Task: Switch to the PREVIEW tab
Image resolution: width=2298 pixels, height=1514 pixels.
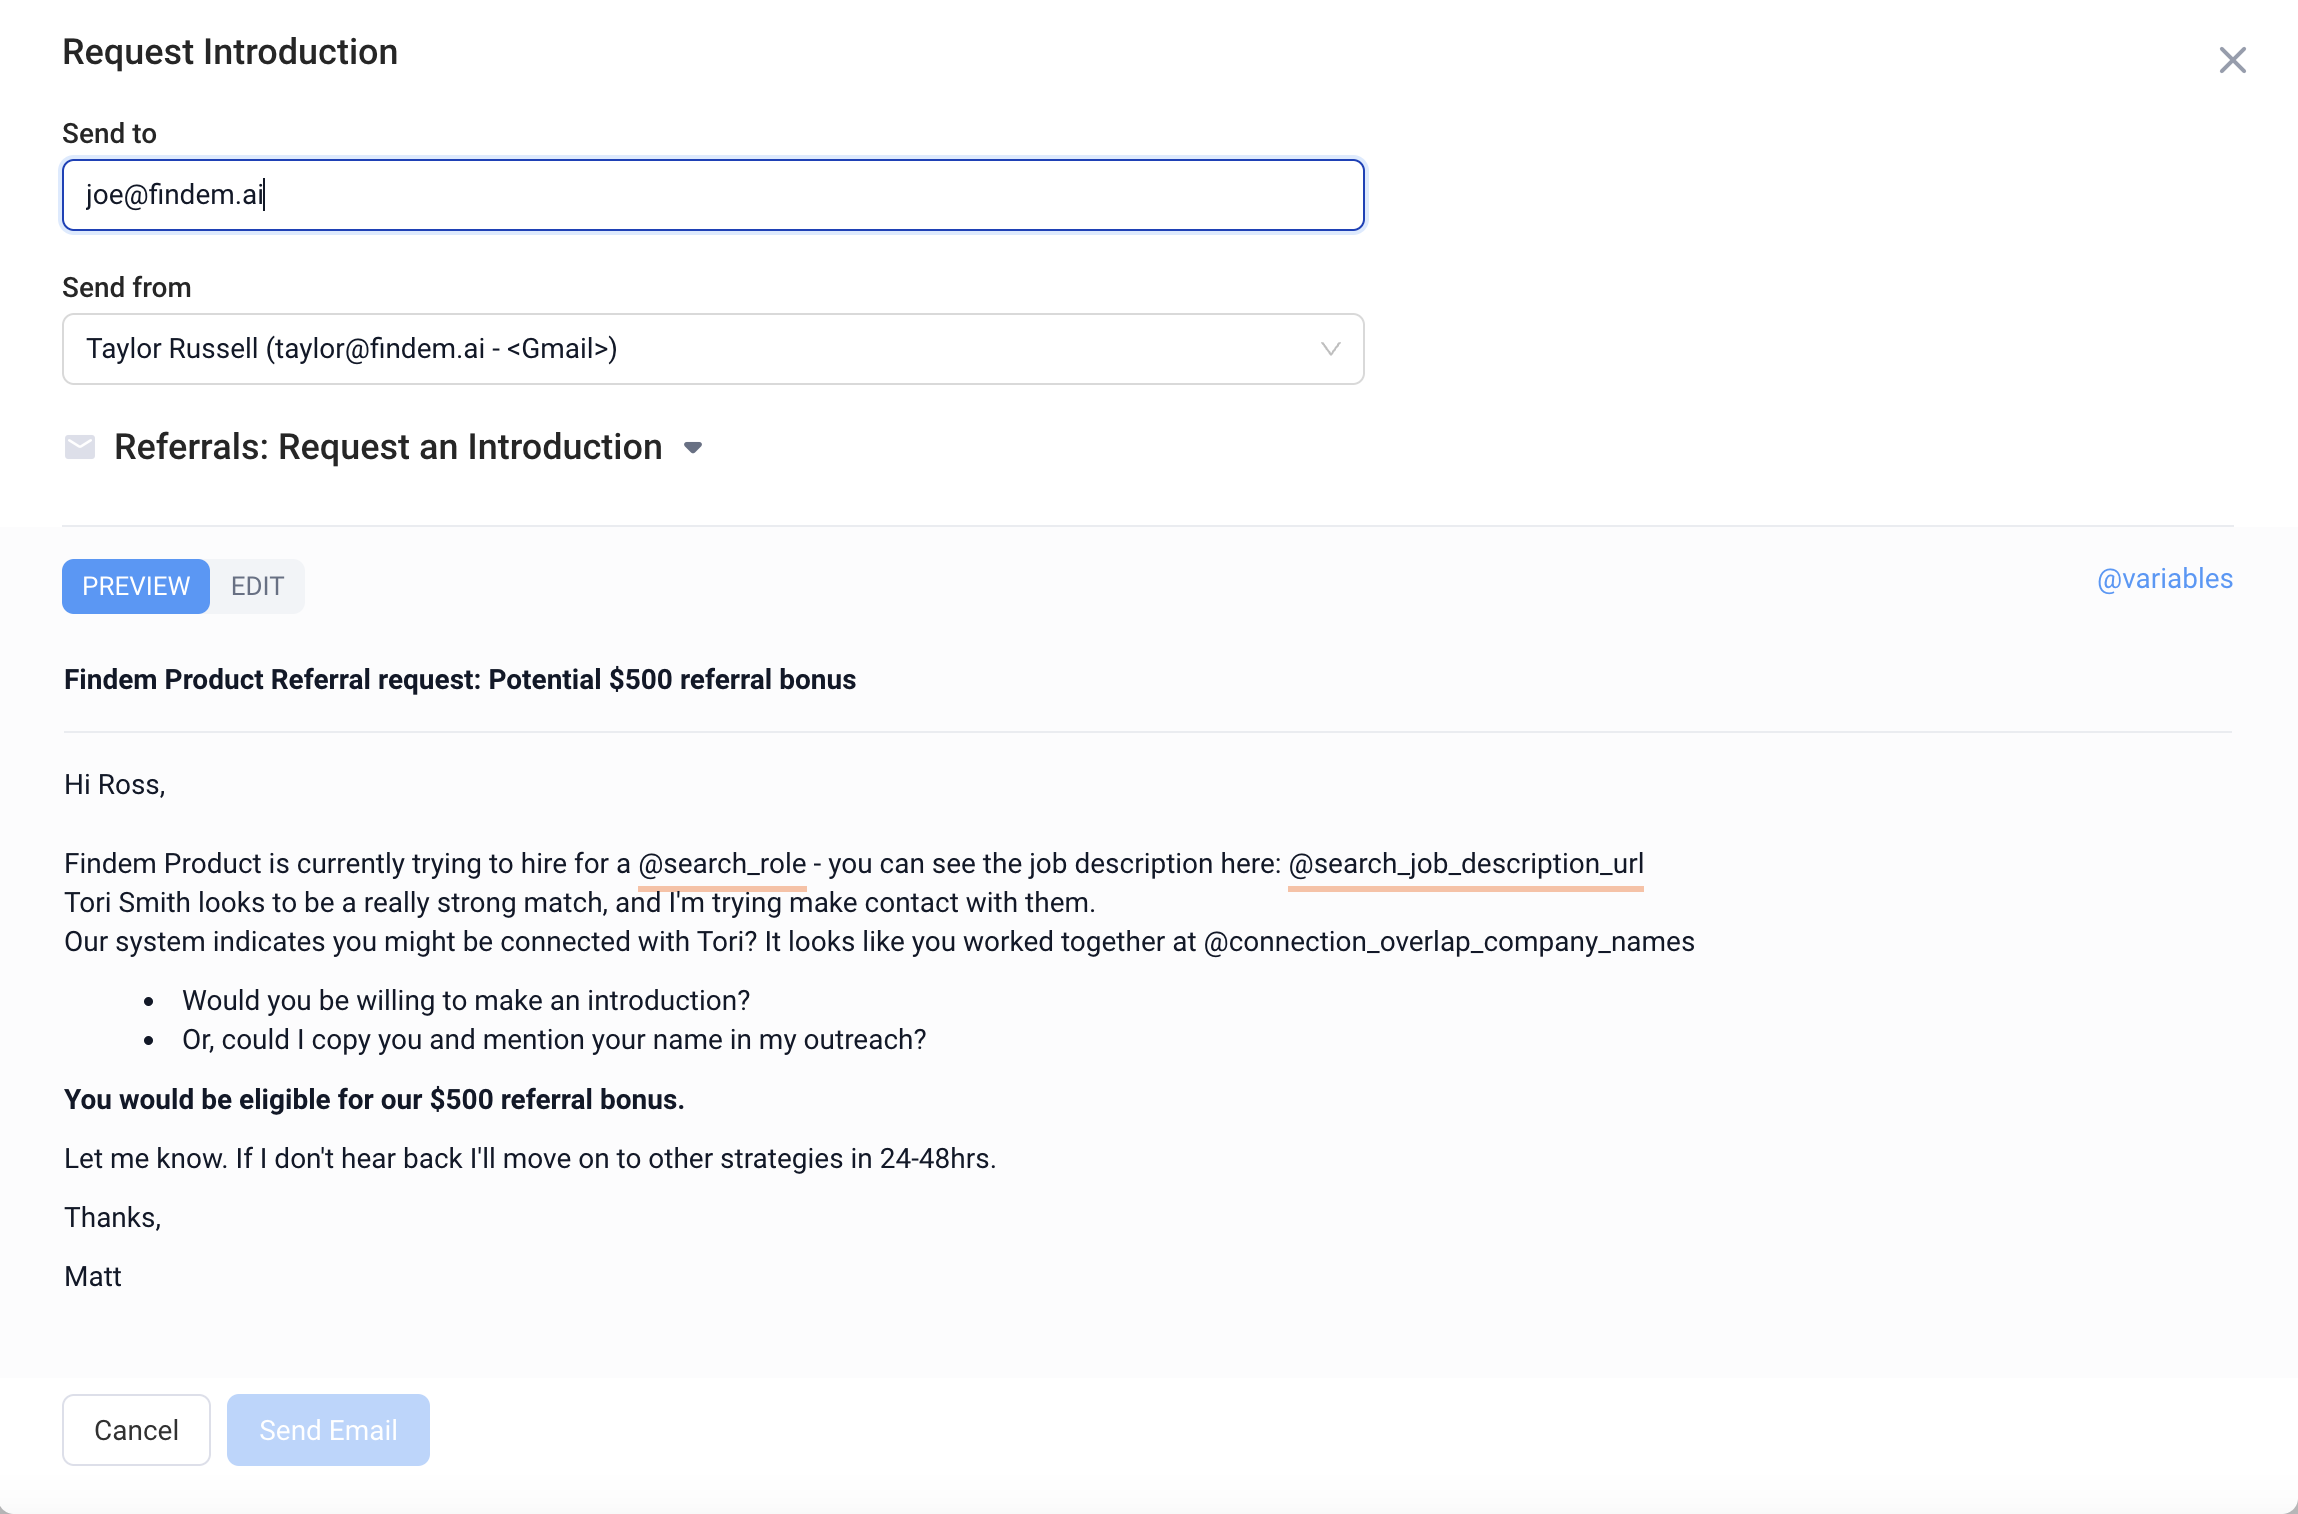Action: 136,586
